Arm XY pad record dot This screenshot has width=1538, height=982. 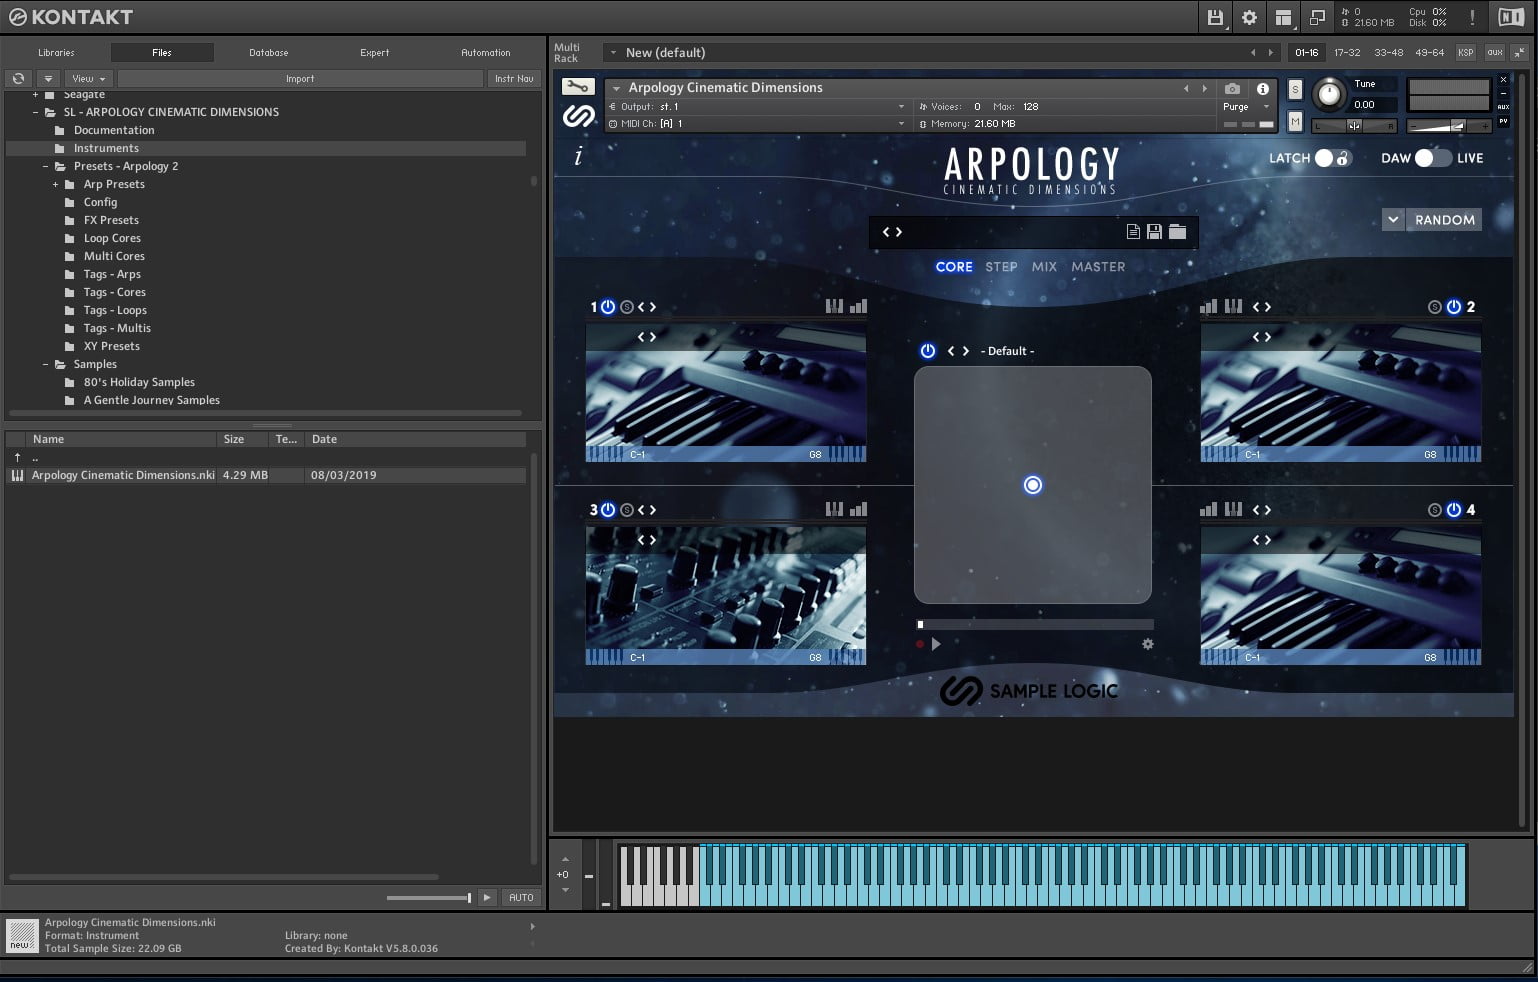(920, 644)
